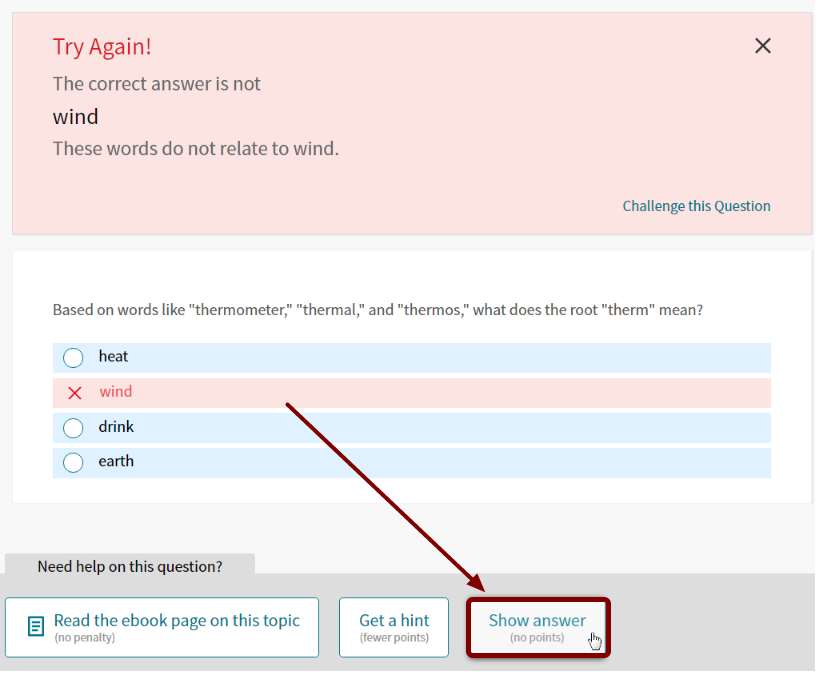Click the red X beside the wind answer
The image size is (818, 677).
coord(74,392)
